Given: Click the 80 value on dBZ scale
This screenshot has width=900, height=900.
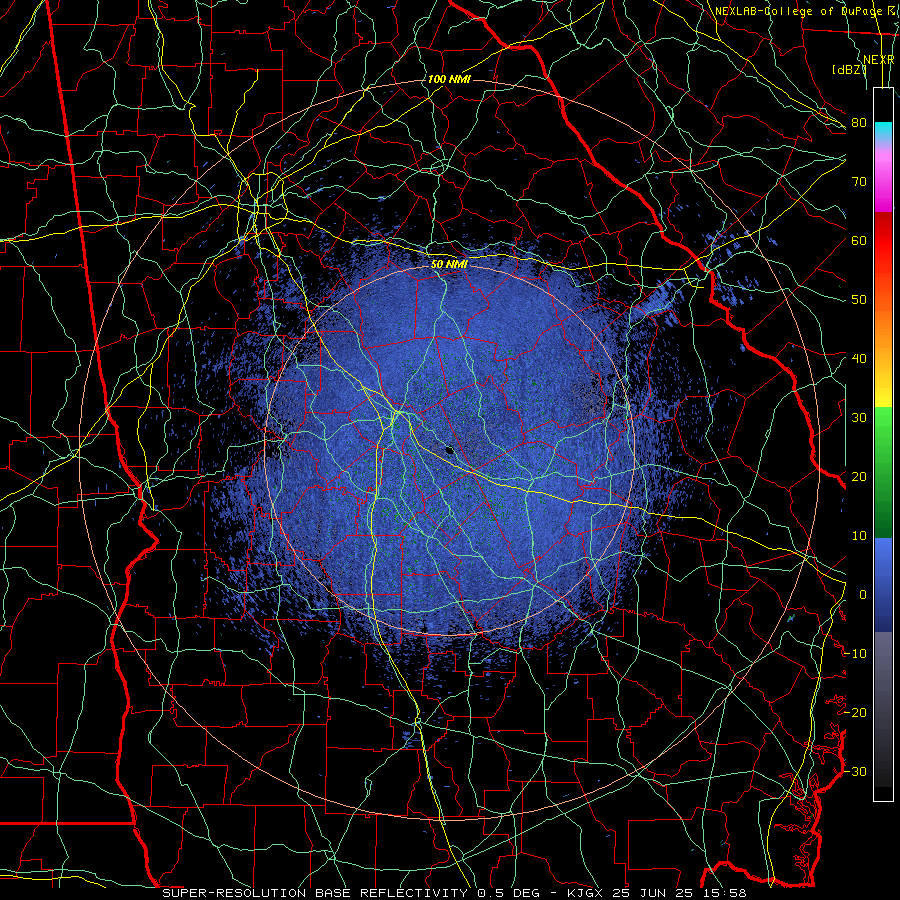Looking at the screenshot, I should (859, 122).
